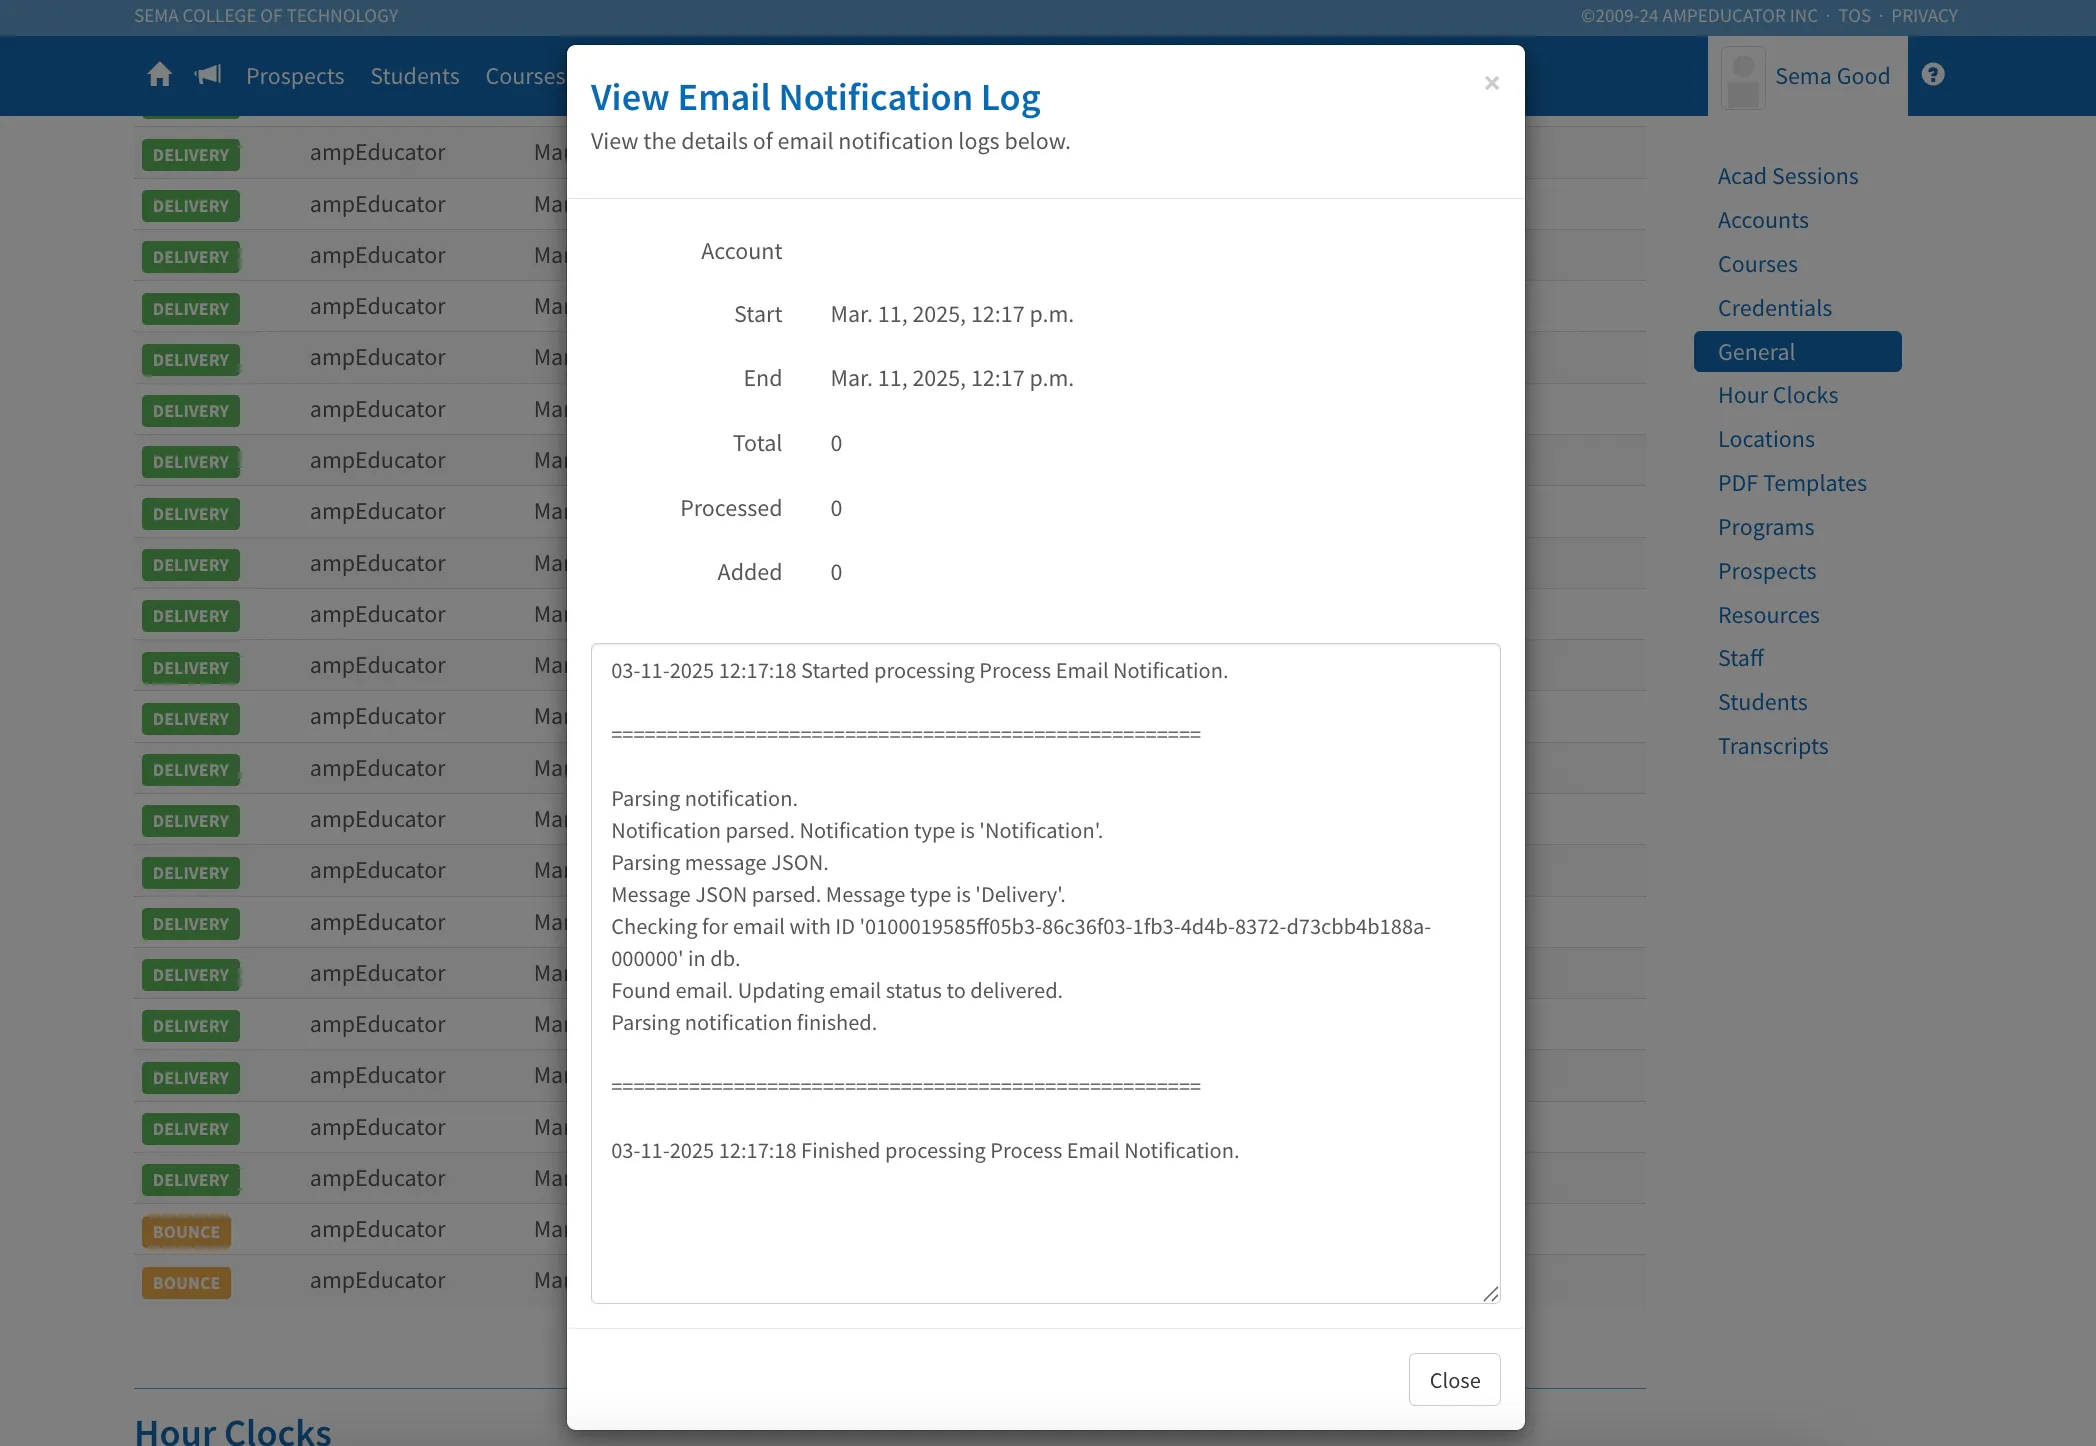Click the 'Processed' label in dialog
Screen dimensions: 2096x1446
(731, 508)
